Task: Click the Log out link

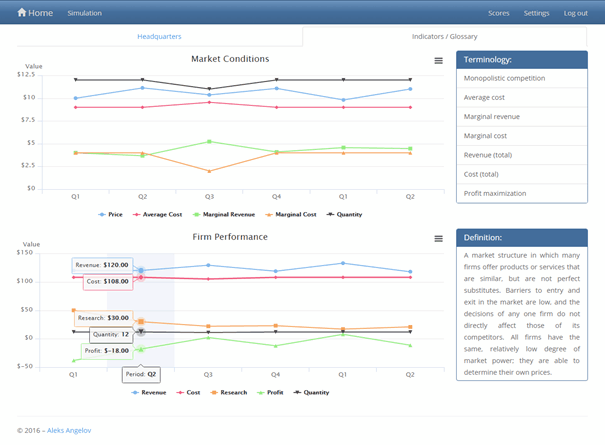Action: coord(575,13)
